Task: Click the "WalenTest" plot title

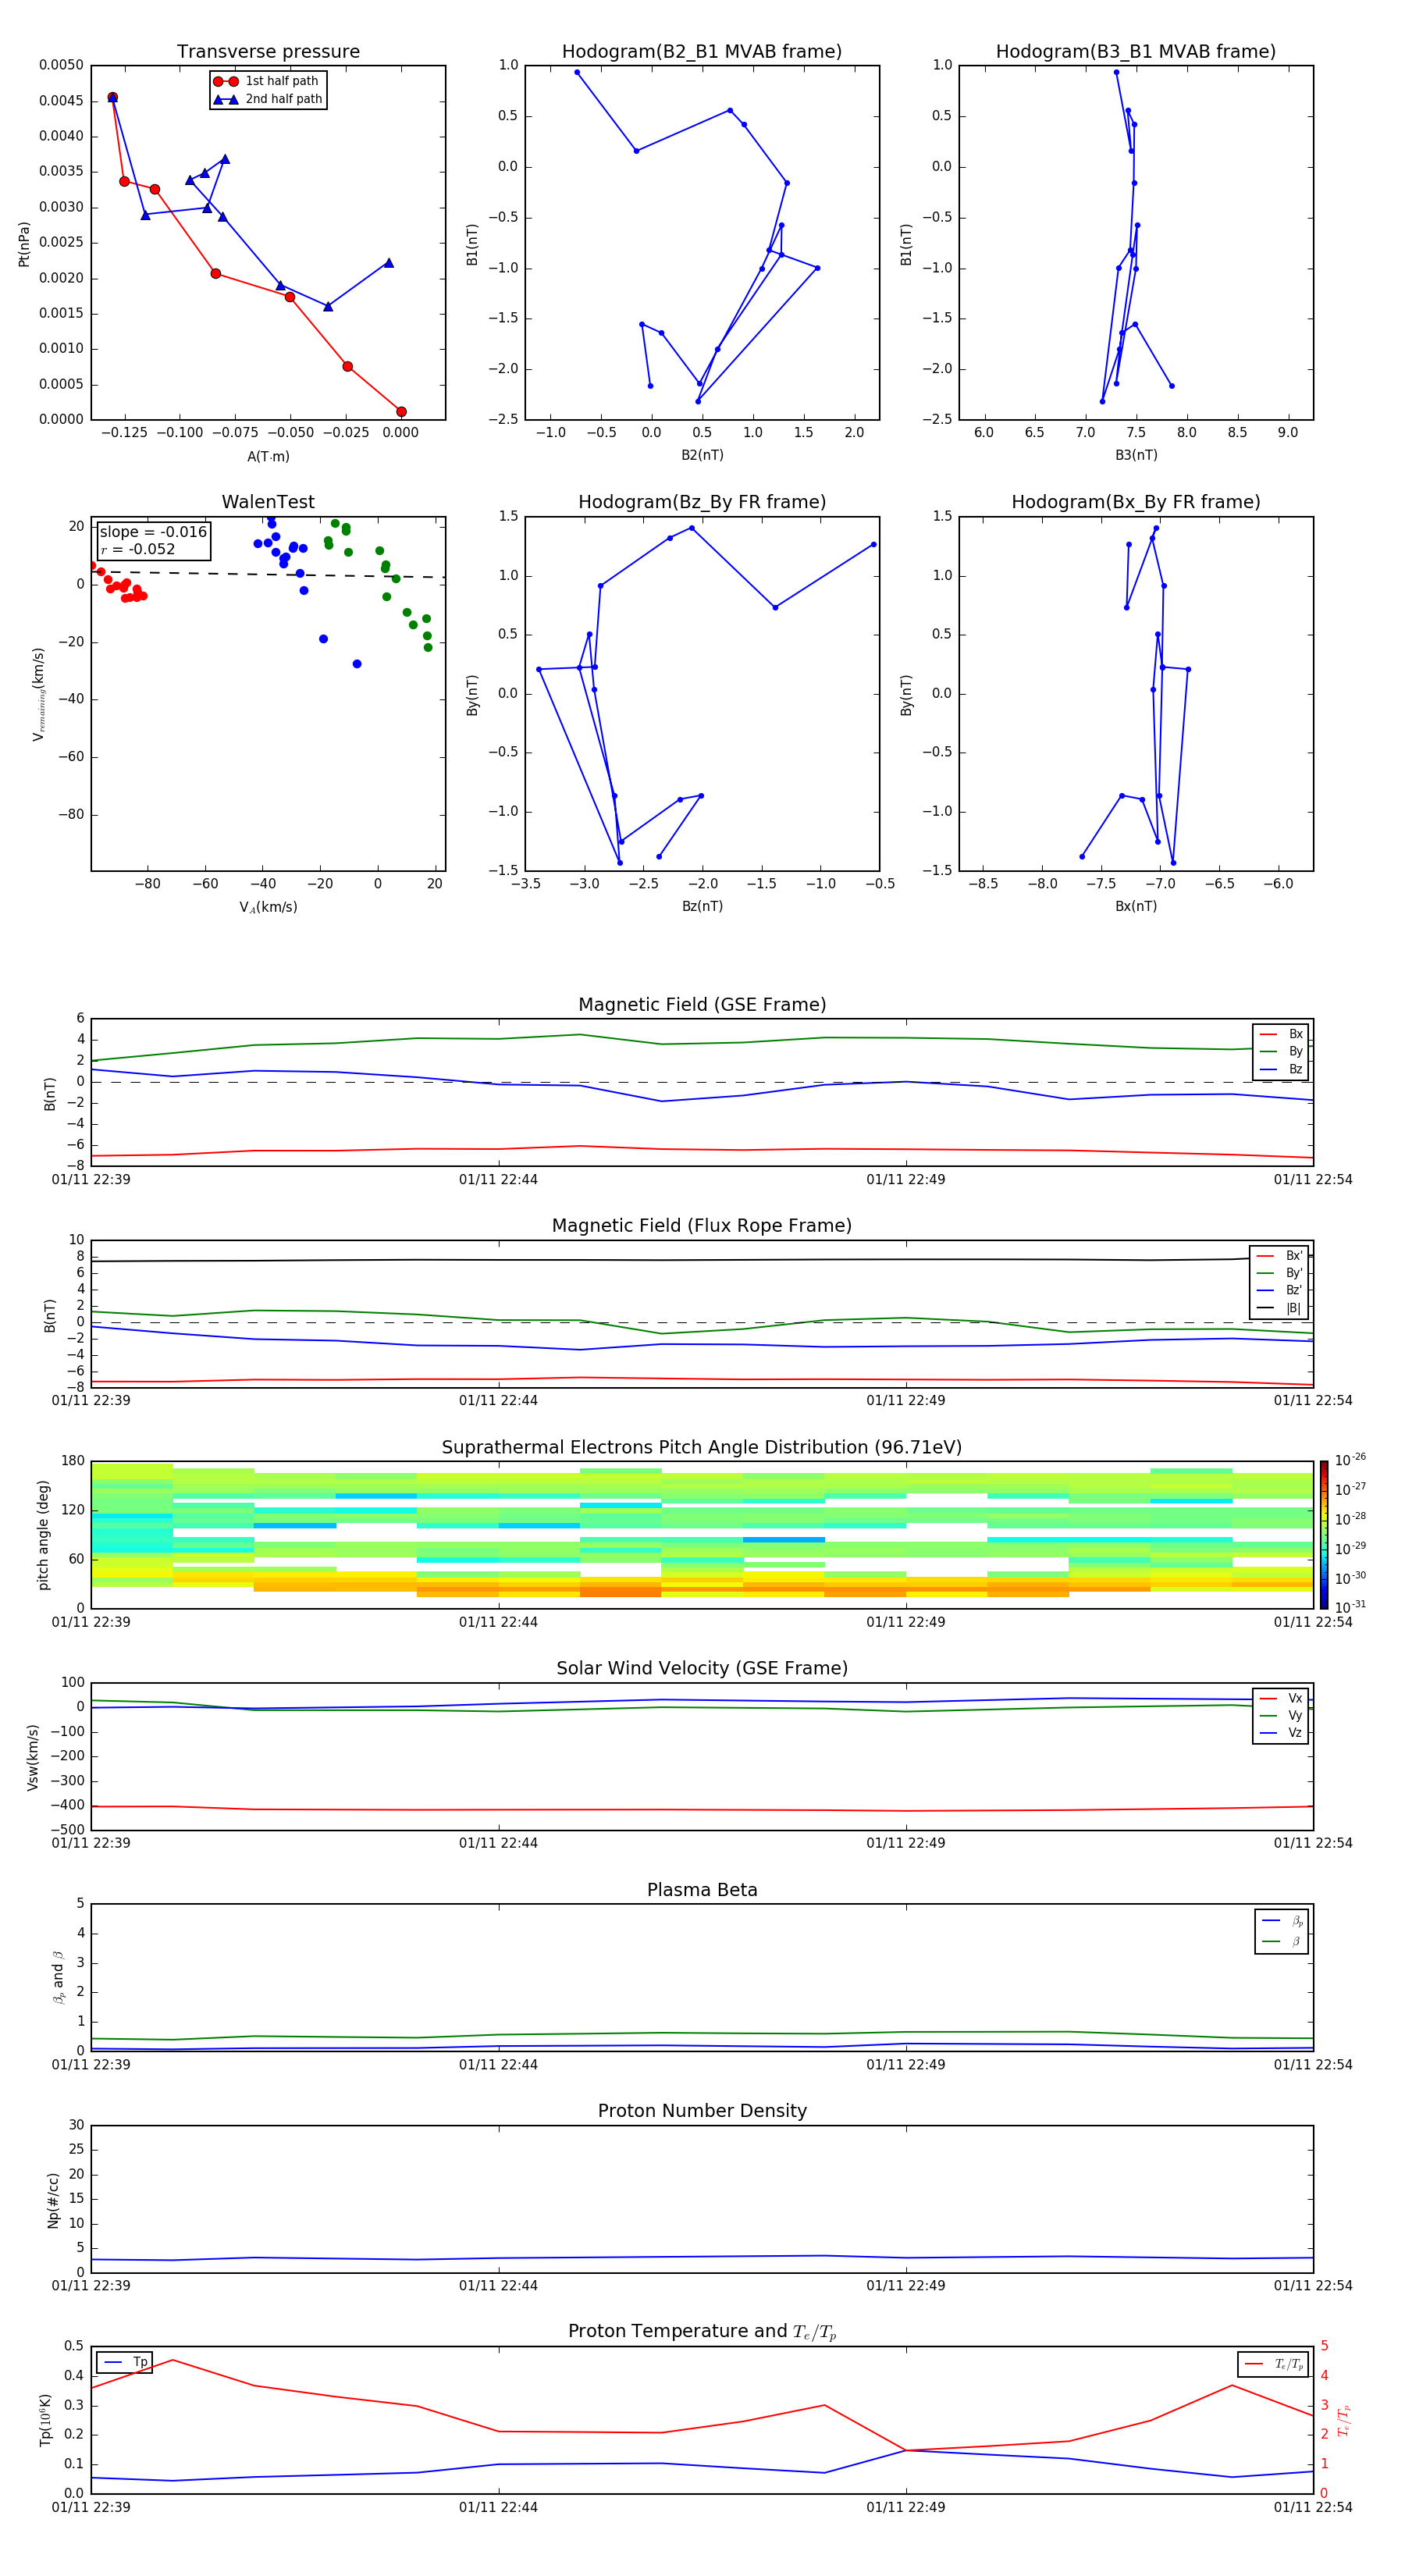Action: click(x=268, y=502)
